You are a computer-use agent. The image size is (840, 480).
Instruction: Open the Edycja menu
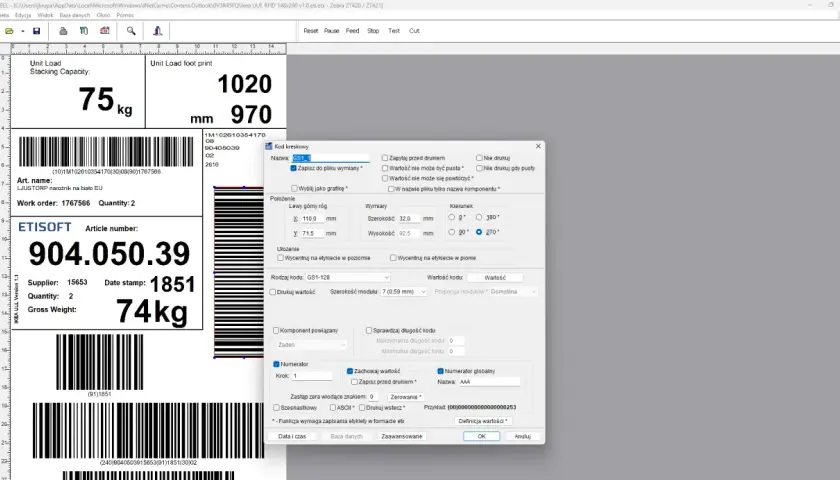tap(23, 15)
